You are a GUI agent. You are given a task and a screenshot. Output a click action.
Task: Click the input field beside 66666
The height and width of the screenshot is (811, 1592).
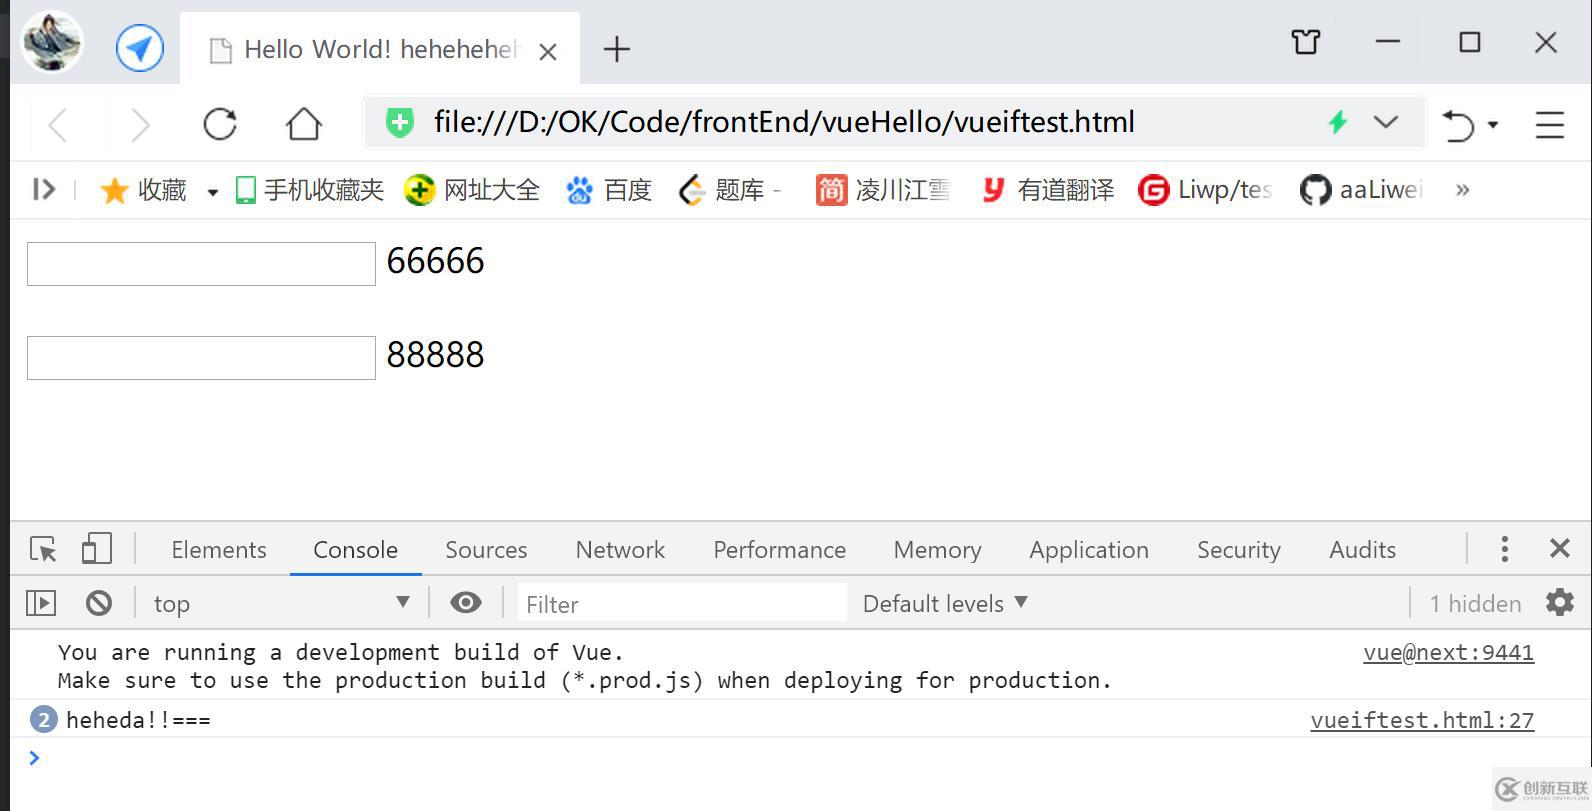pyautogui.click(x=201, y=264)
